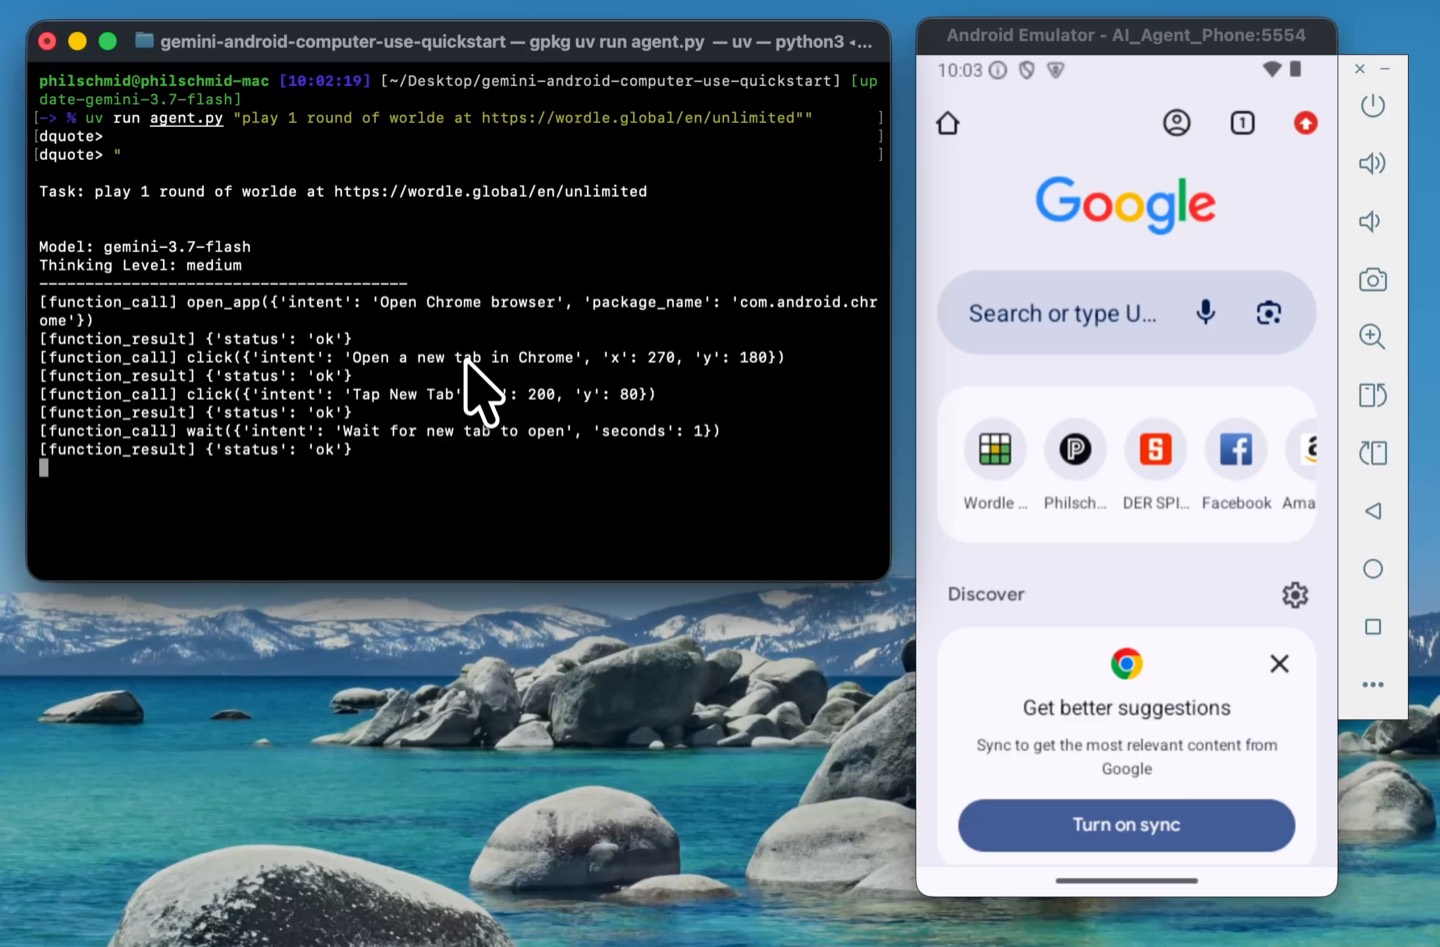Click the "Get better suggestions" heading
The image size is (1440, 947).
[1126, 708]
